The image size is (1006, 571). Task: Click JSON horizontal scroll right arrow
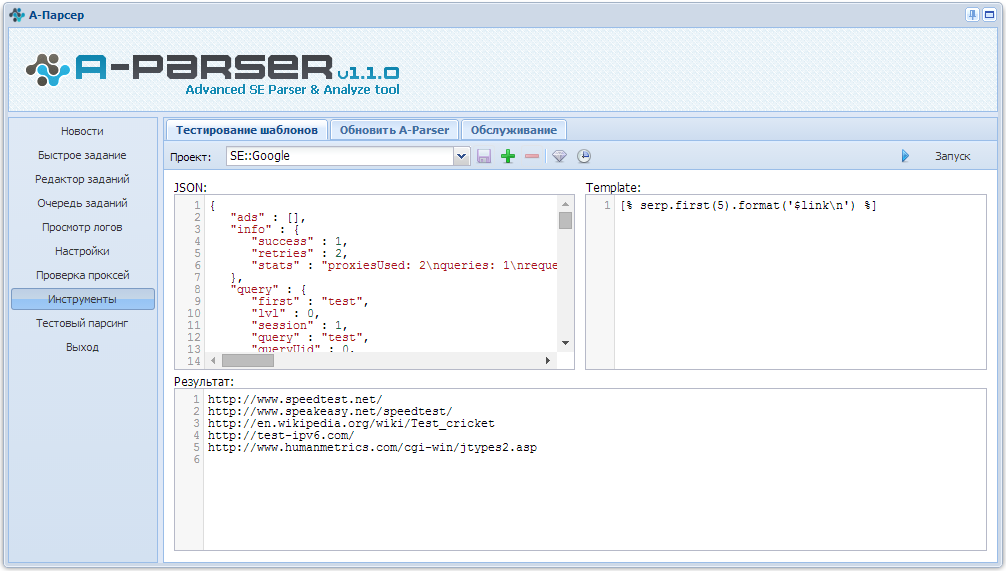[547, 361]
